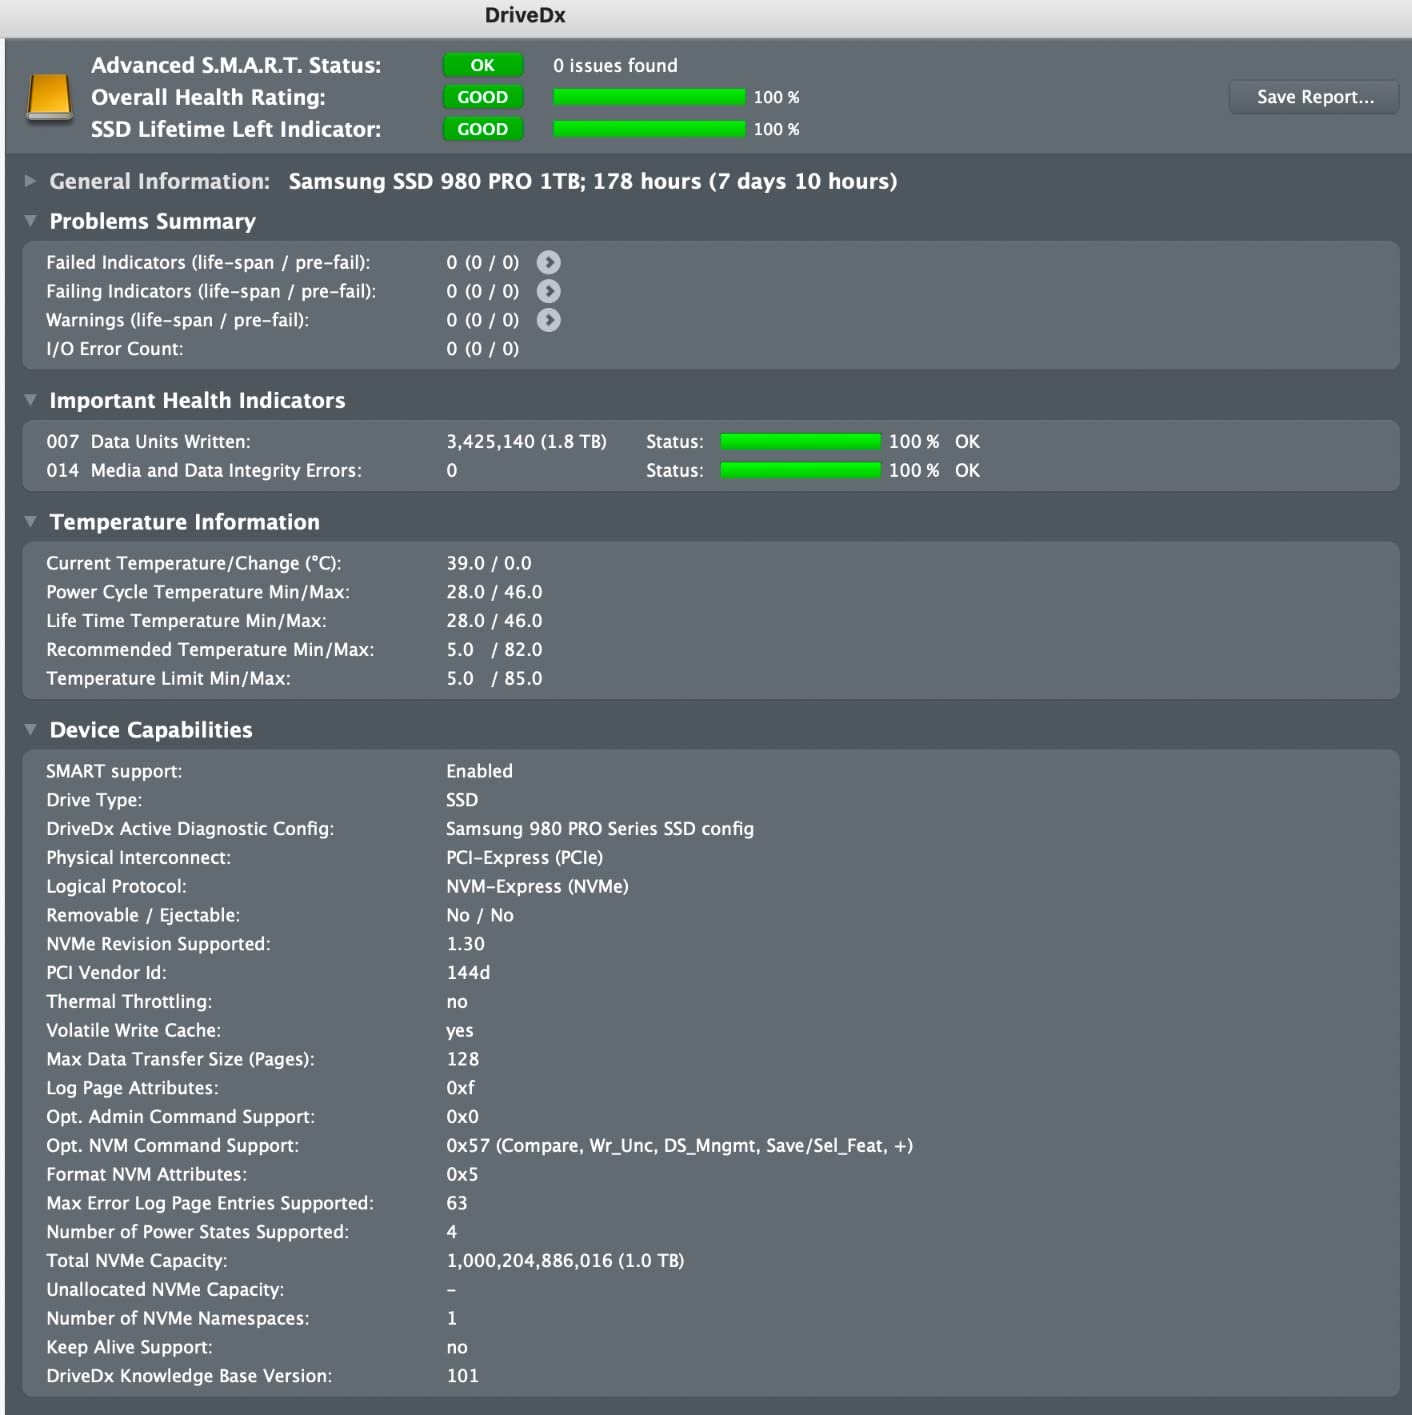Viewport: 1412px width, 1415px height.
Task: Click the Number of NVMe Namespaces label
Action: click(x=177, y=1319)
